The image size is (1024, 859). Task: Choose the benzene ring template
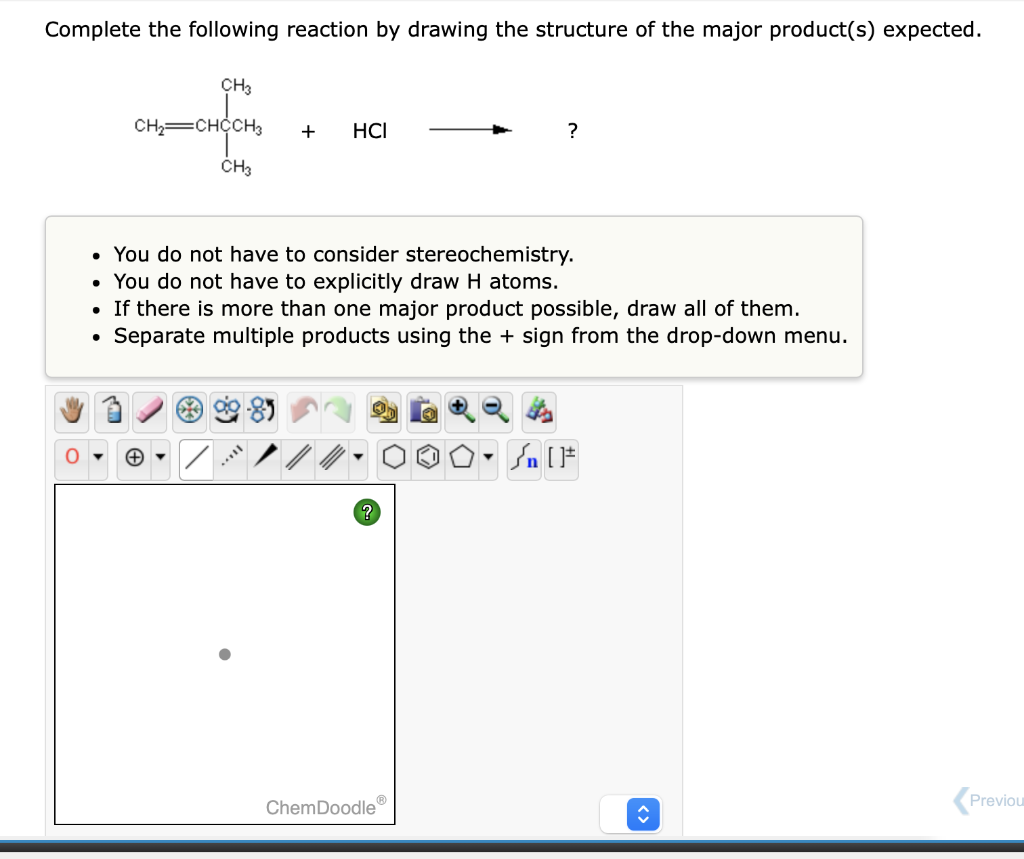click(x=428, y=459)
